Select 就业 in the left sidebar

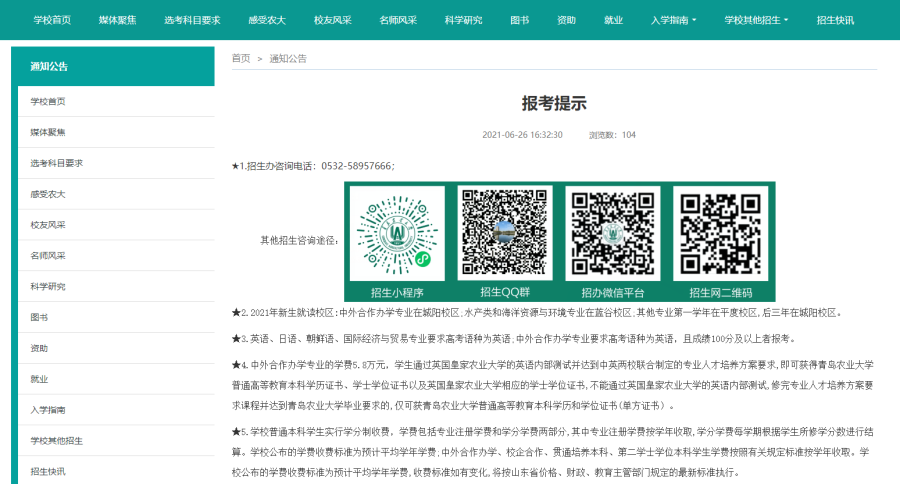[x=39, y=379]
